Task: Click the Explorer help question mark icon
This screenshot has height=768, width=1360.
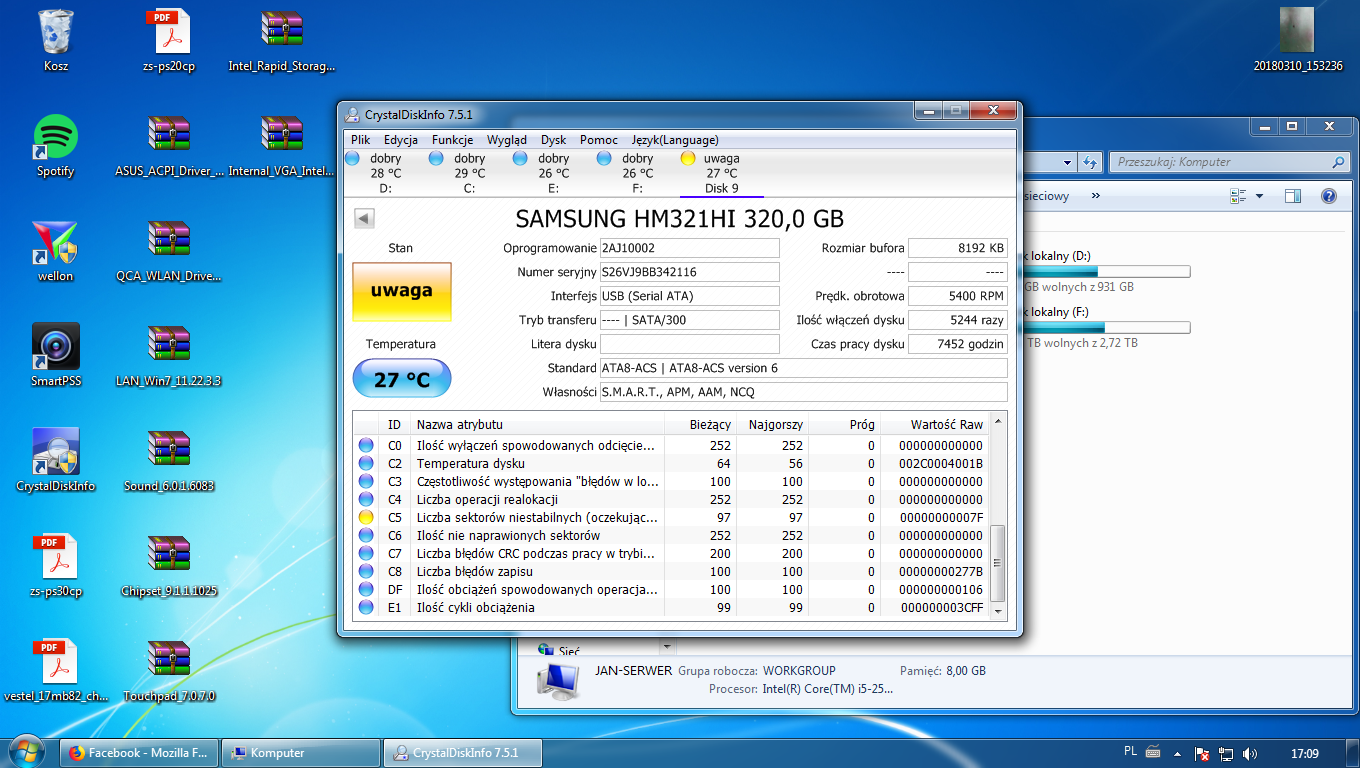Action: pos(1329,196)
